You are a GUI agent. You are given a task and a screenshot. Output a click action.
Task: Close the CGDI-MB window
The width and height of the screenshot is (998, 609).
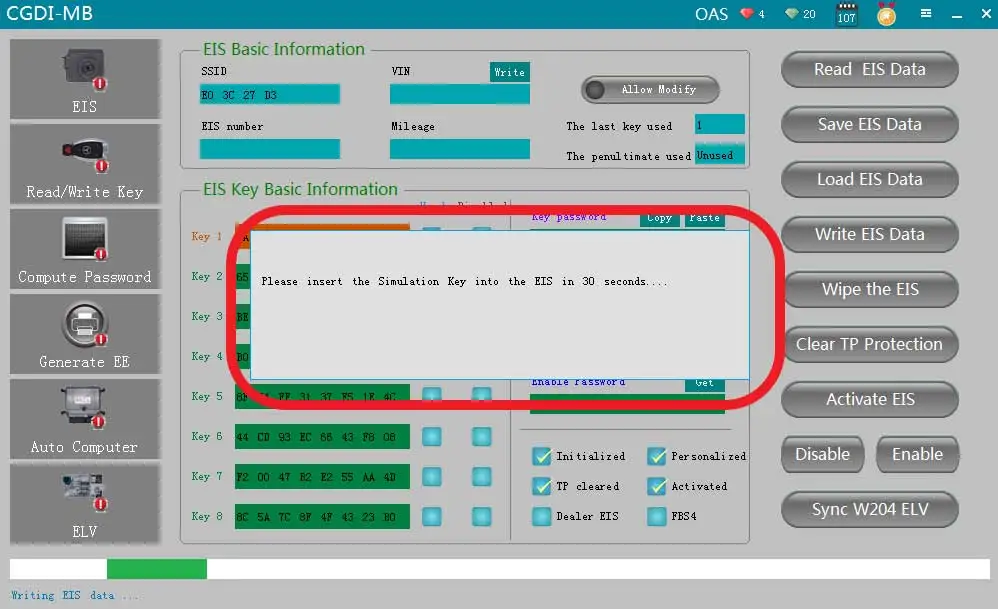point(986,13)
